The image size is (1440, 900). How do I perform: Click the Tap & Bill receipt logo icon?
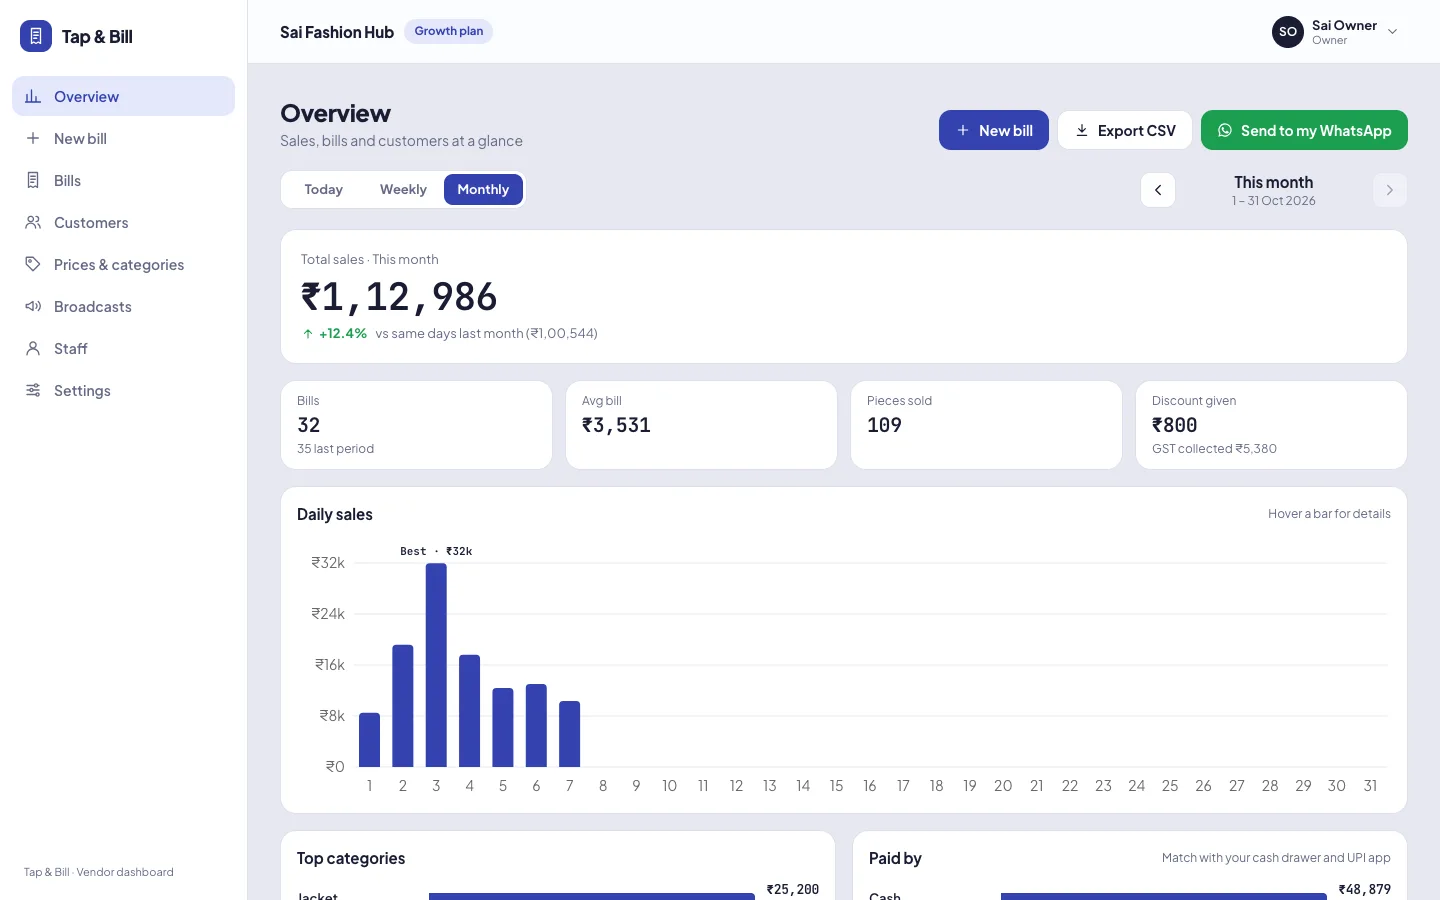[36, 36]
